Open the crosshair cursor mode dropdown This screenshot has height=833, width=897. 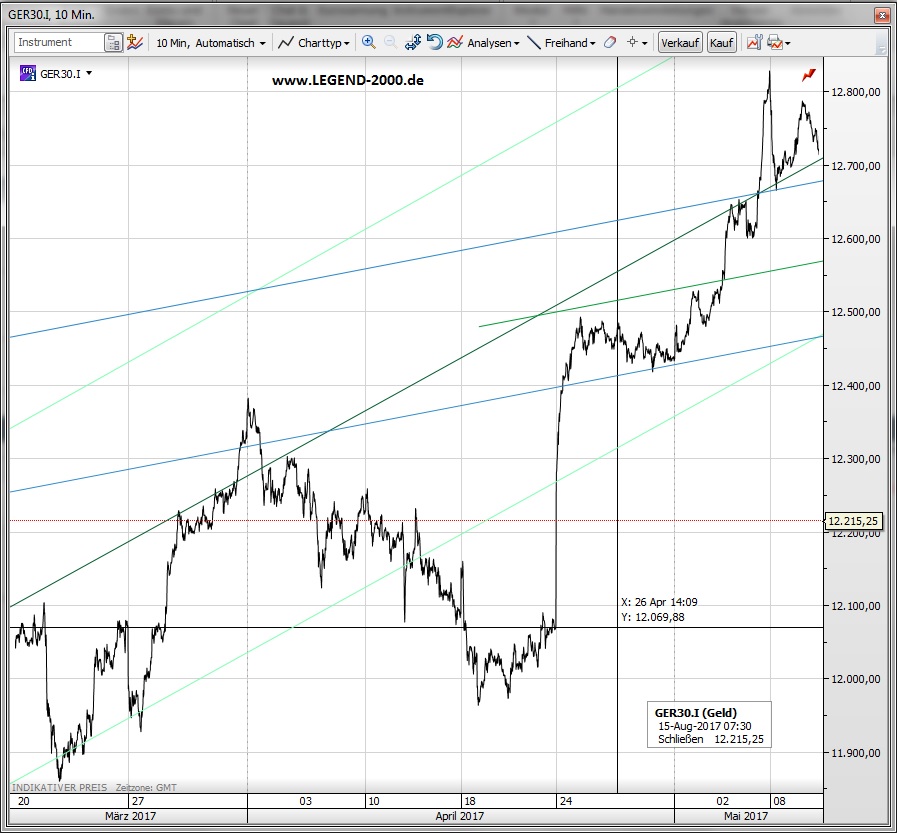[636, 43]
